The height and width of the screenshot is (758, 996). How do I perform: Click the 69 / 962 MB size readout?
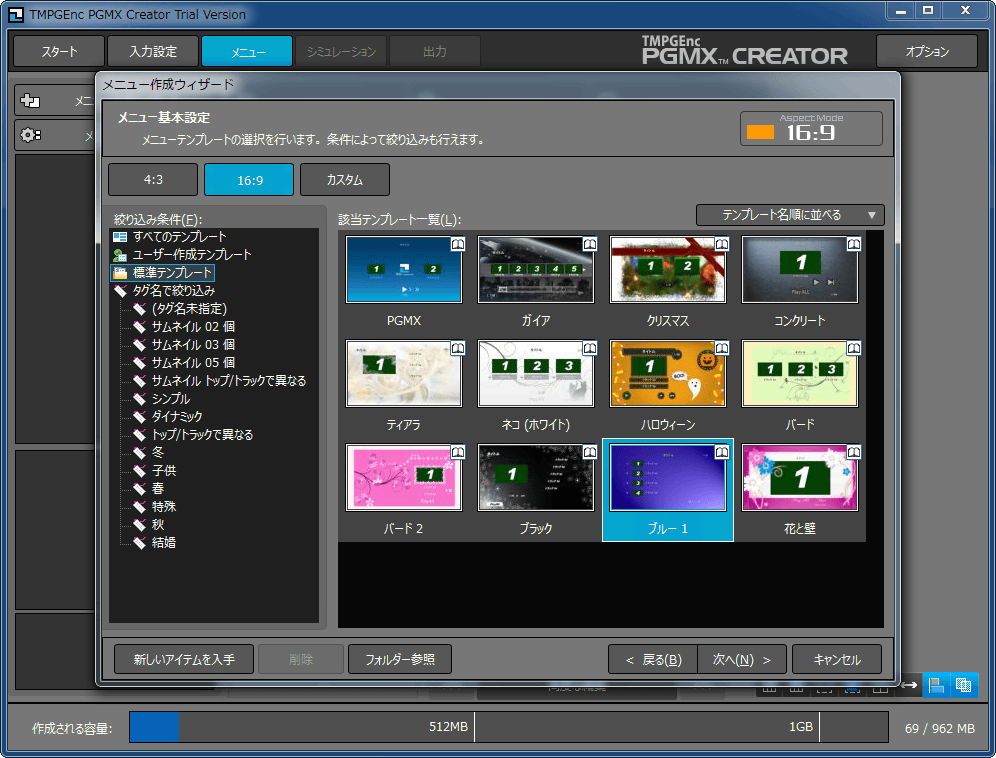tap(940, 729)
